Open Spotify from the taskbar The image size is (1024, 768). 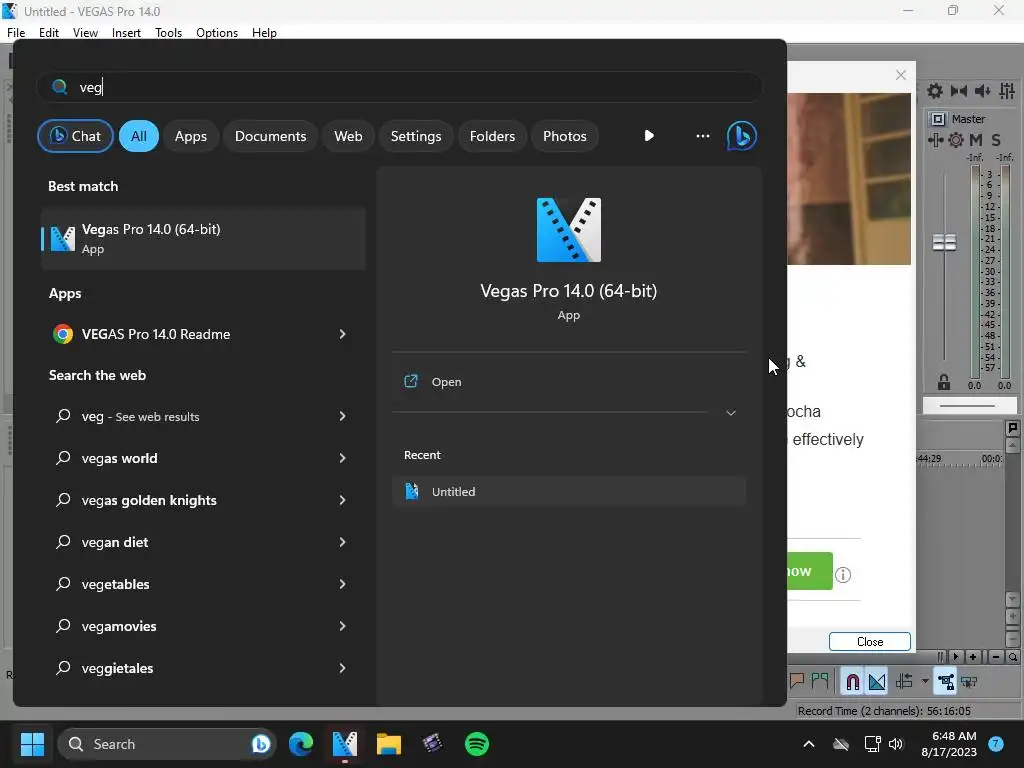477,744
